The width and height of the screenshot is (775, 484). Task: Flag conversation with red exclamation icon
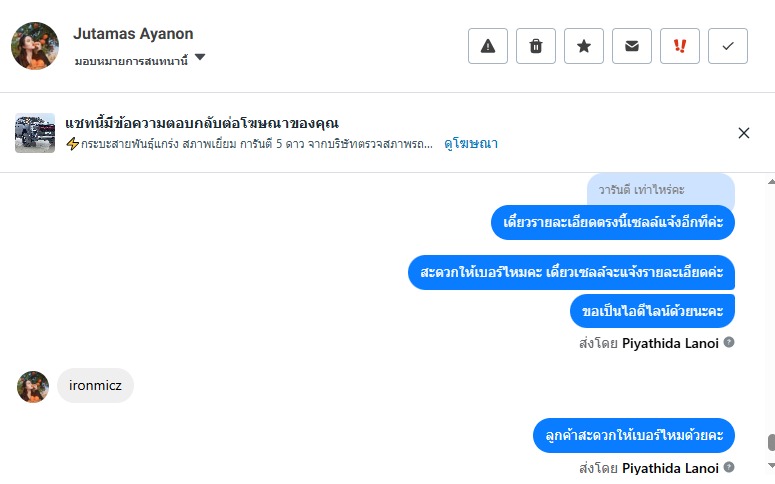[x=680, y=46]
